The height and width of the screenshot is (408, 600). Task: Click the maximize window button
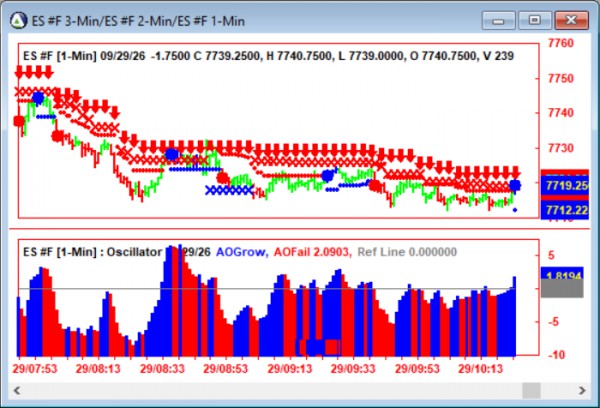(535, 20)
